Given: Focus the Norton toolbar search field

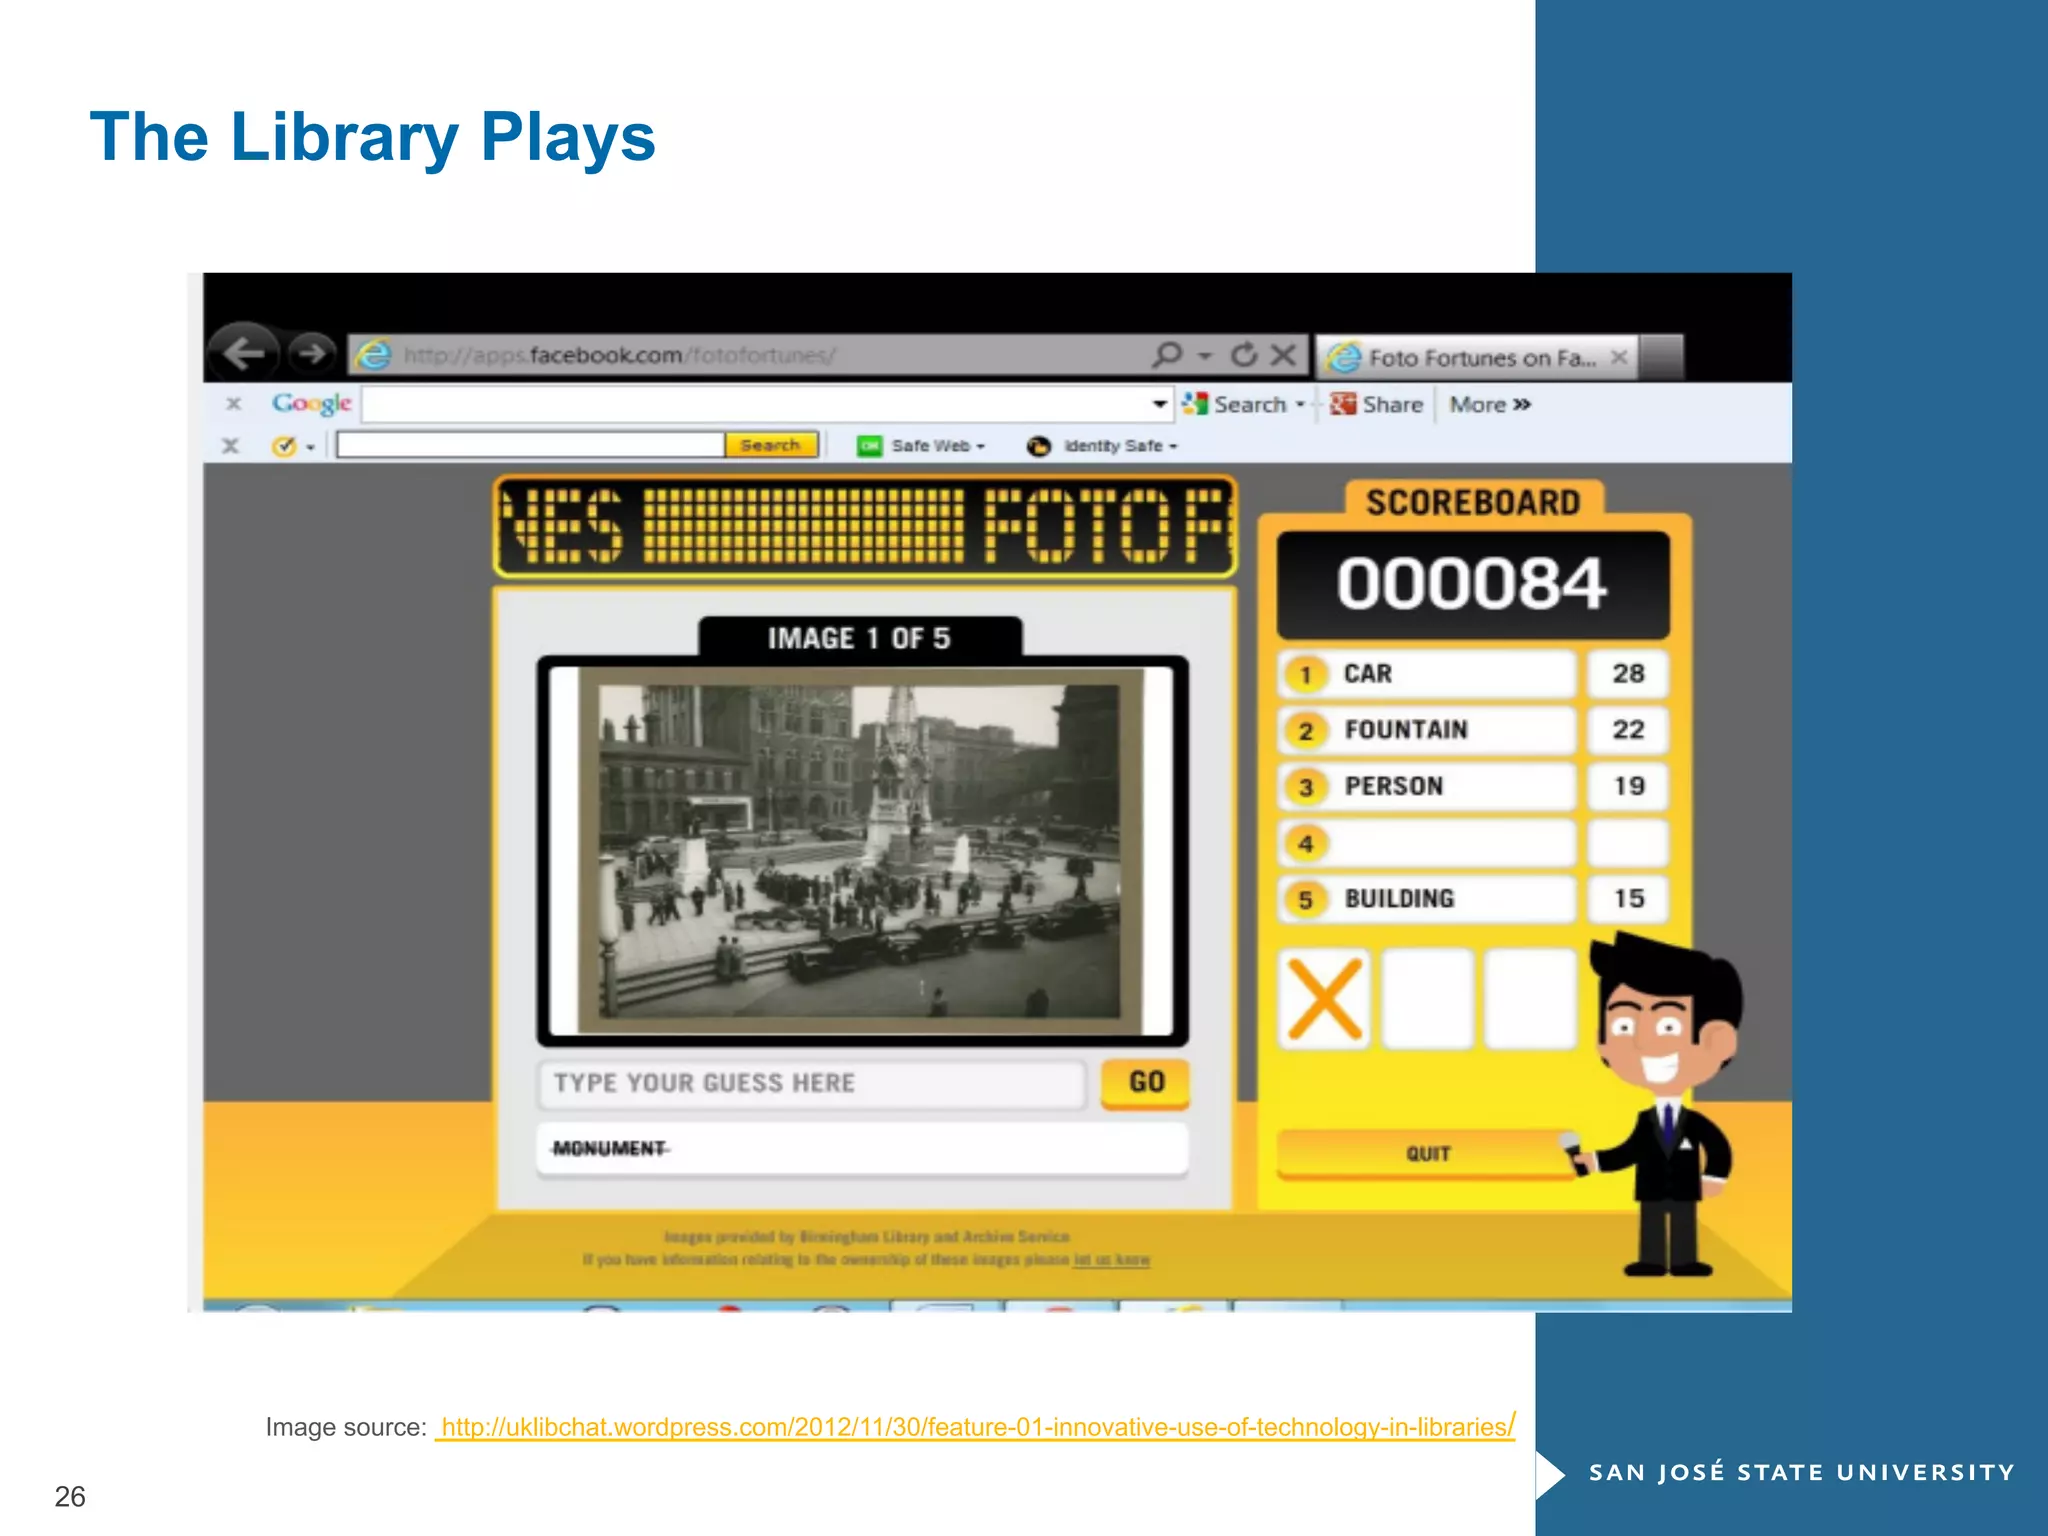Looking at the screenshot, I should (531, 445).
